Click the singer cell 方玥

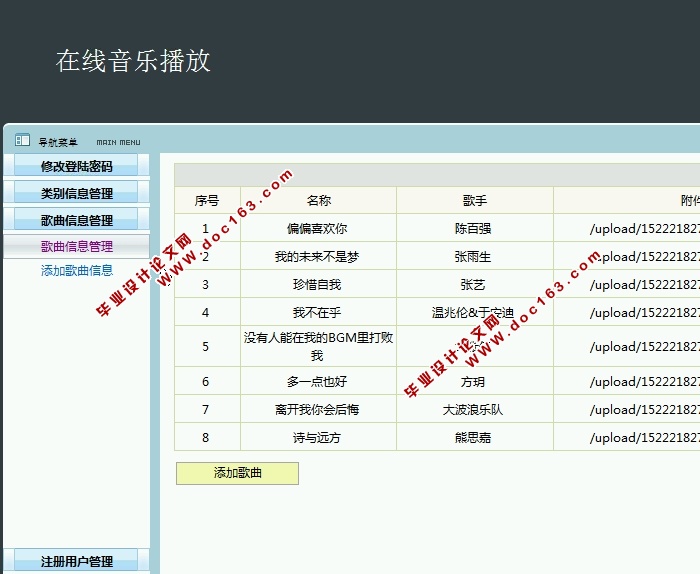[473, 382]
